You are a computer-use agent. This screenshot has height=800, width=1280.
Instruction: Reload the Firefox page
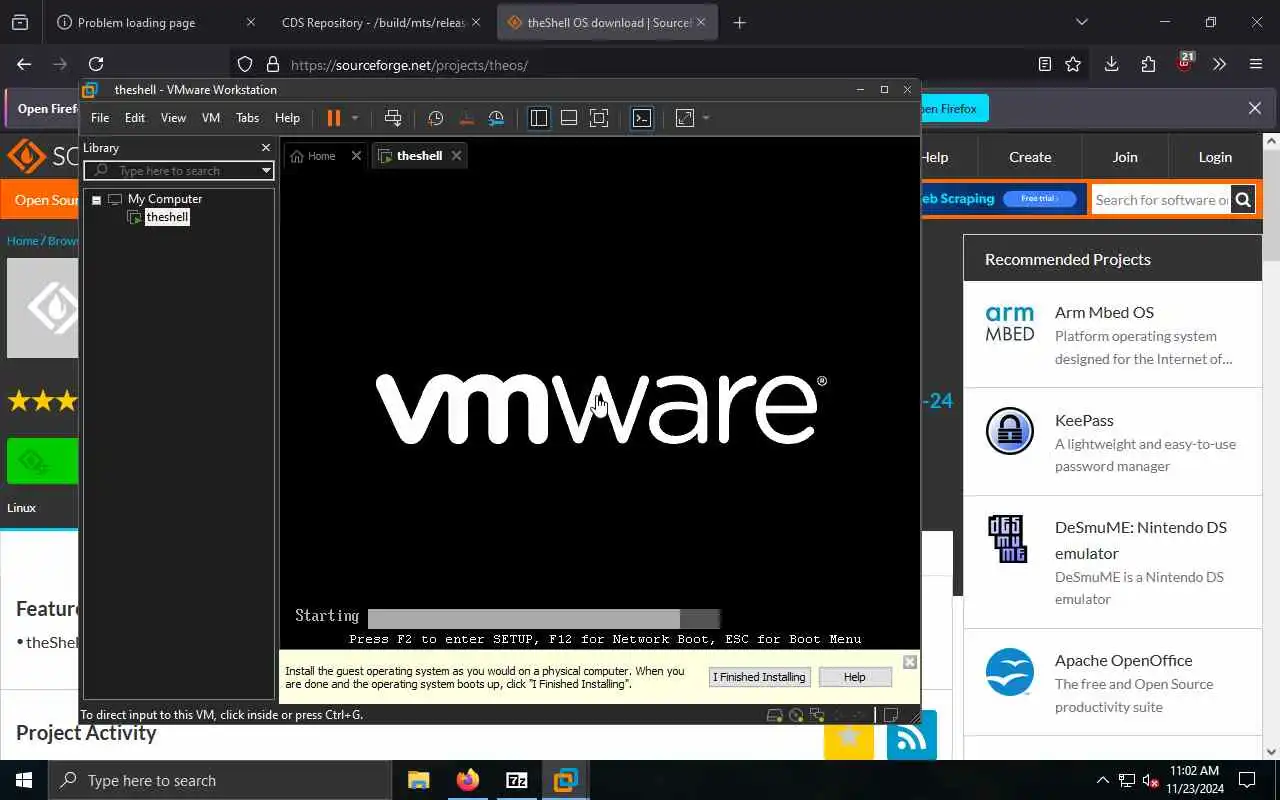point(96,64)
